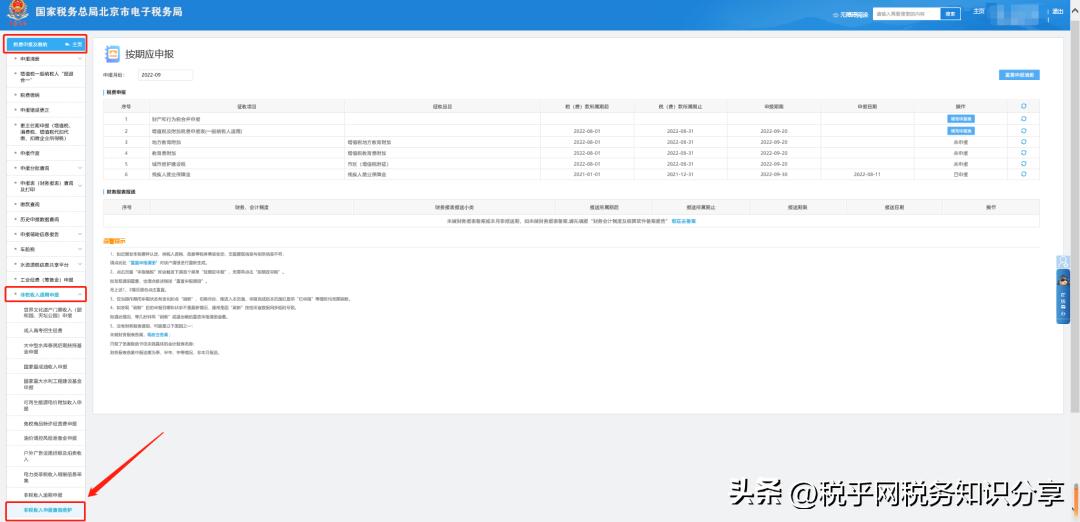1080x522 pixels.
Task: Select 大中型水库移民后期扶持基金申报
Action: [52, 348]
